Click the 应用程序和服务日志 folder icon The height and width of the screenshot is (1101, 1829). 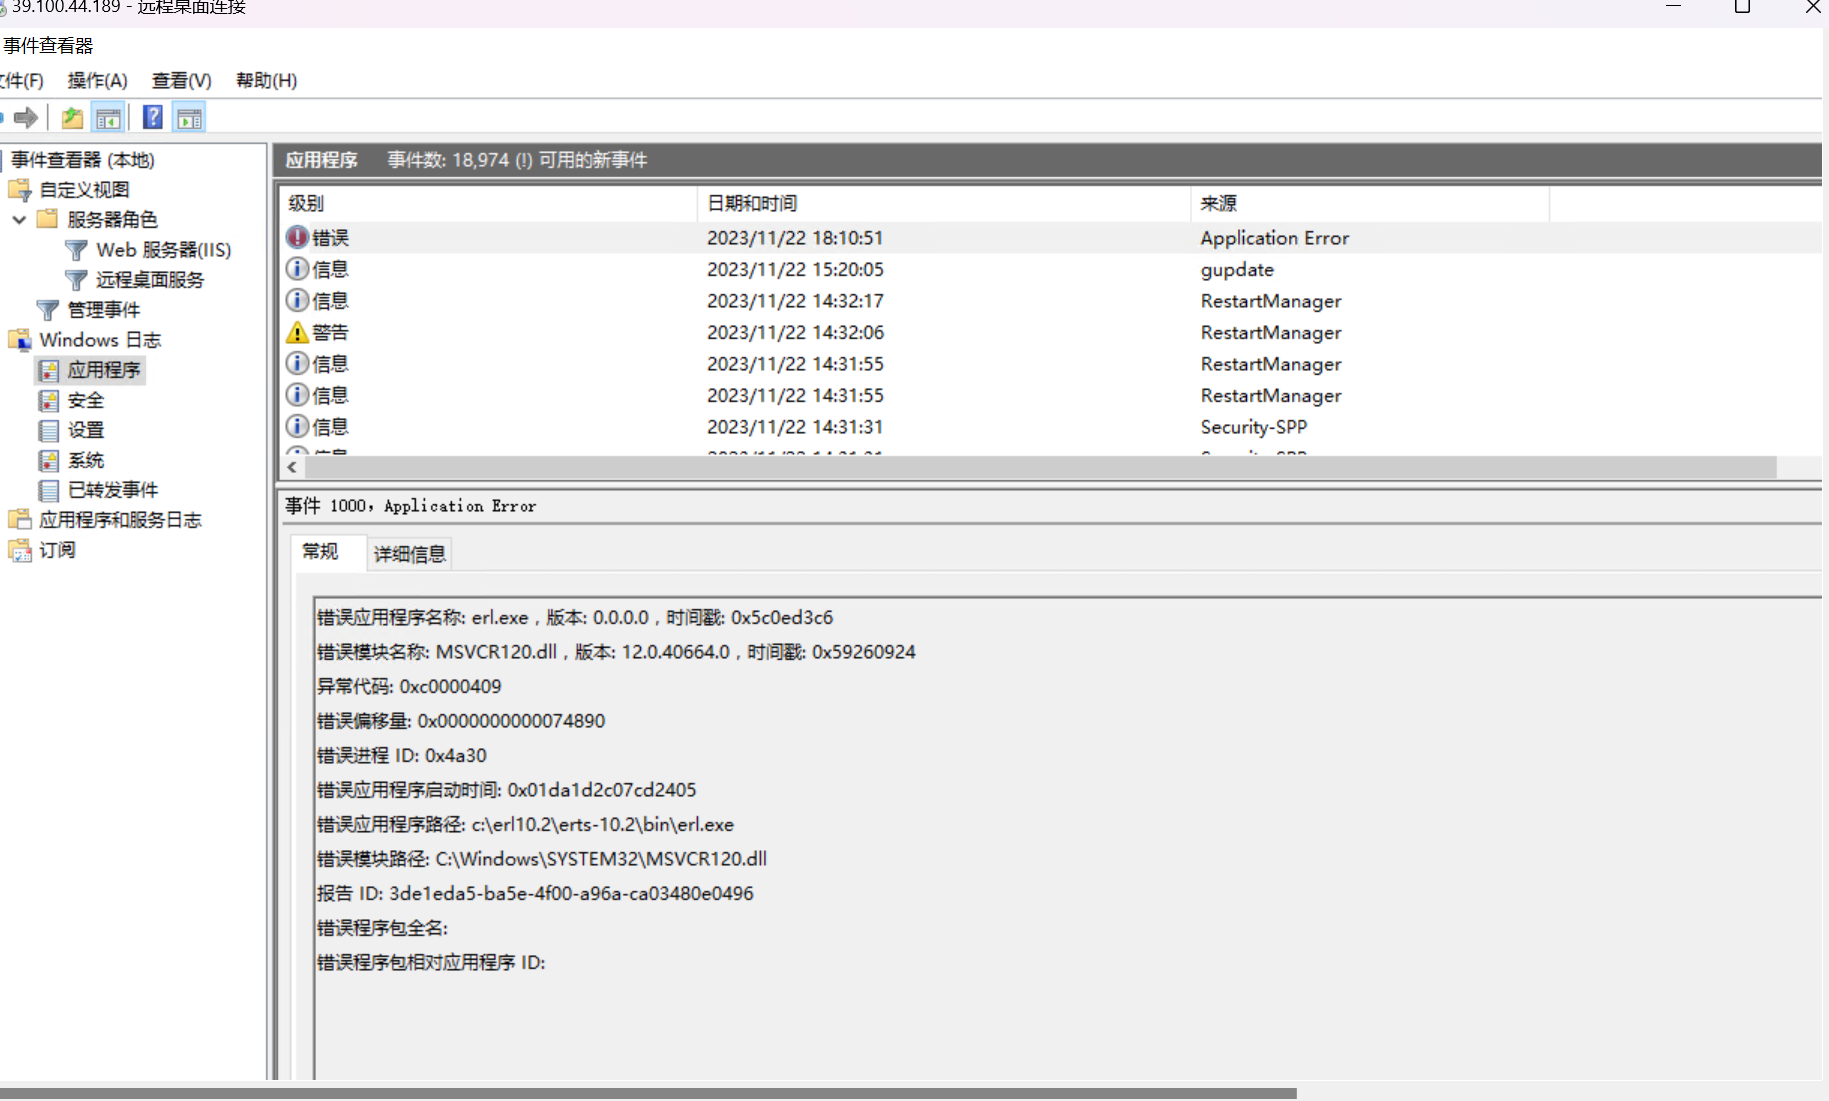20,520
